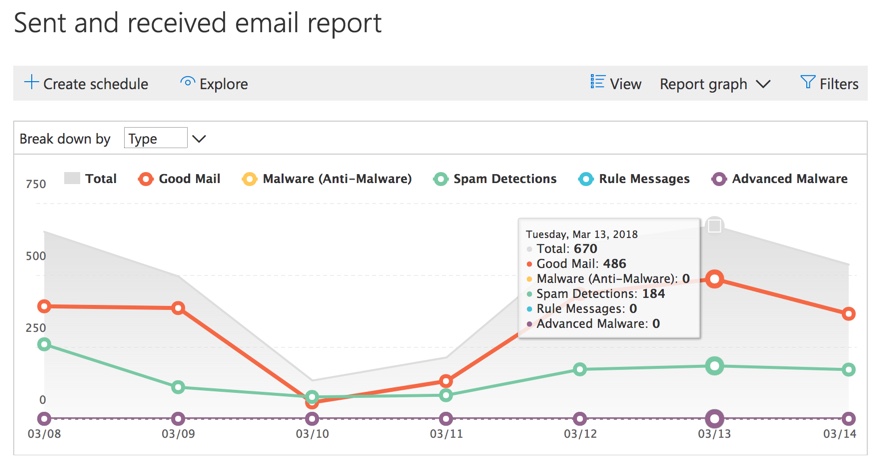Viewport: 880px width, 467px height.
Task: Open the Report graph dropdown
Action: [x=714, y=84]
